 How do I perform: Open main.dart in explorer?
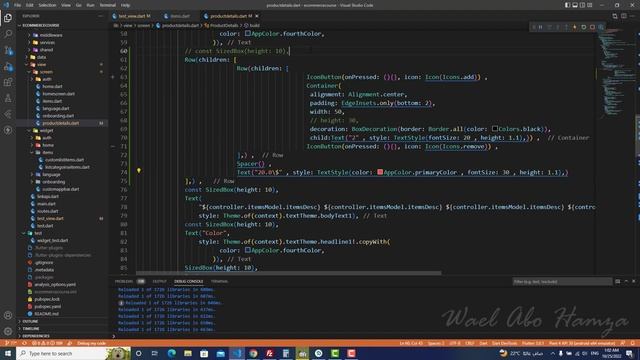click(46, 204)
